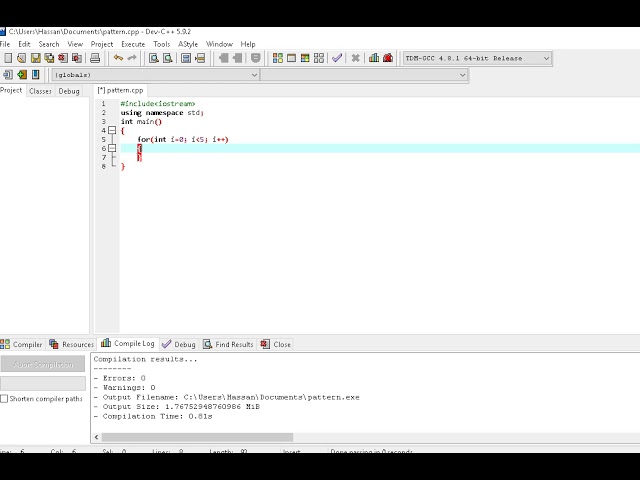Collapse the code fold at line 6
Image resolution: width=640 pixels, height=480 pixels.
(x=112, y=149)
